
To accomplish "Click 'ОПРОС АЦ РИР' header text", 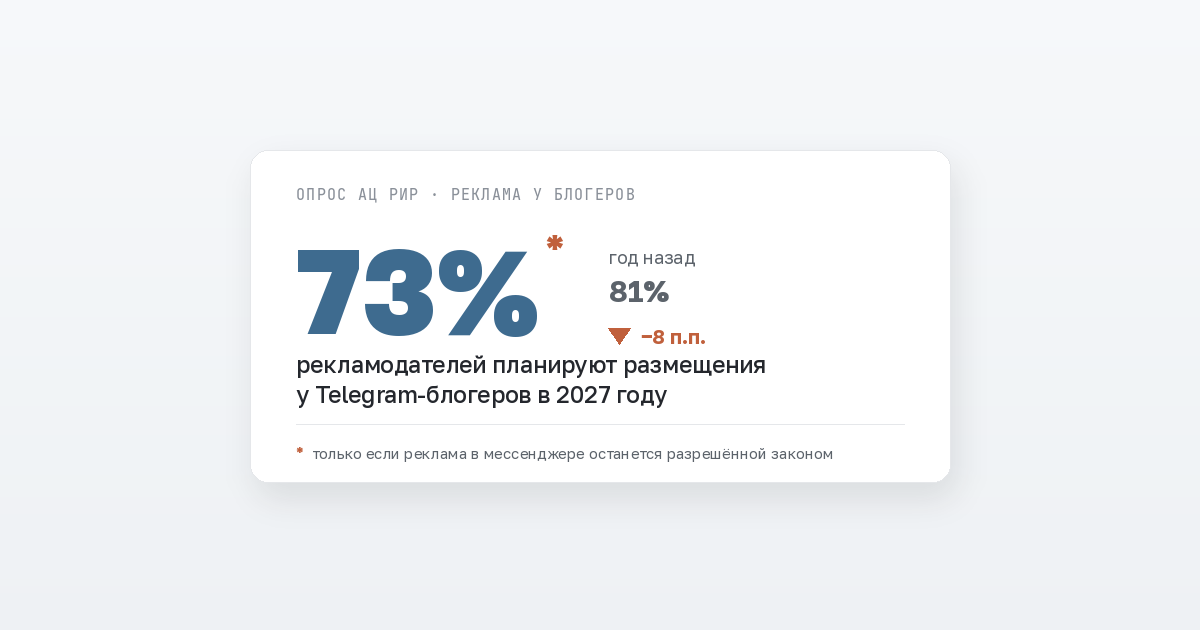I will tap(358, 195).
